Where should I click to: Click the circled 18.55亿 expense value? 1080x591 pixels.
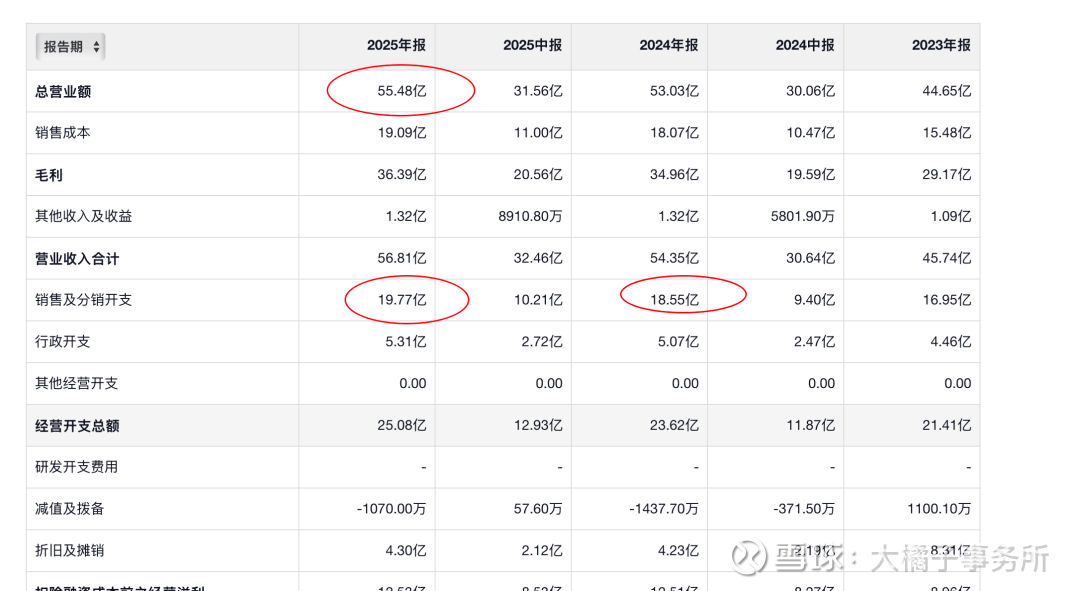pos(674,299)
